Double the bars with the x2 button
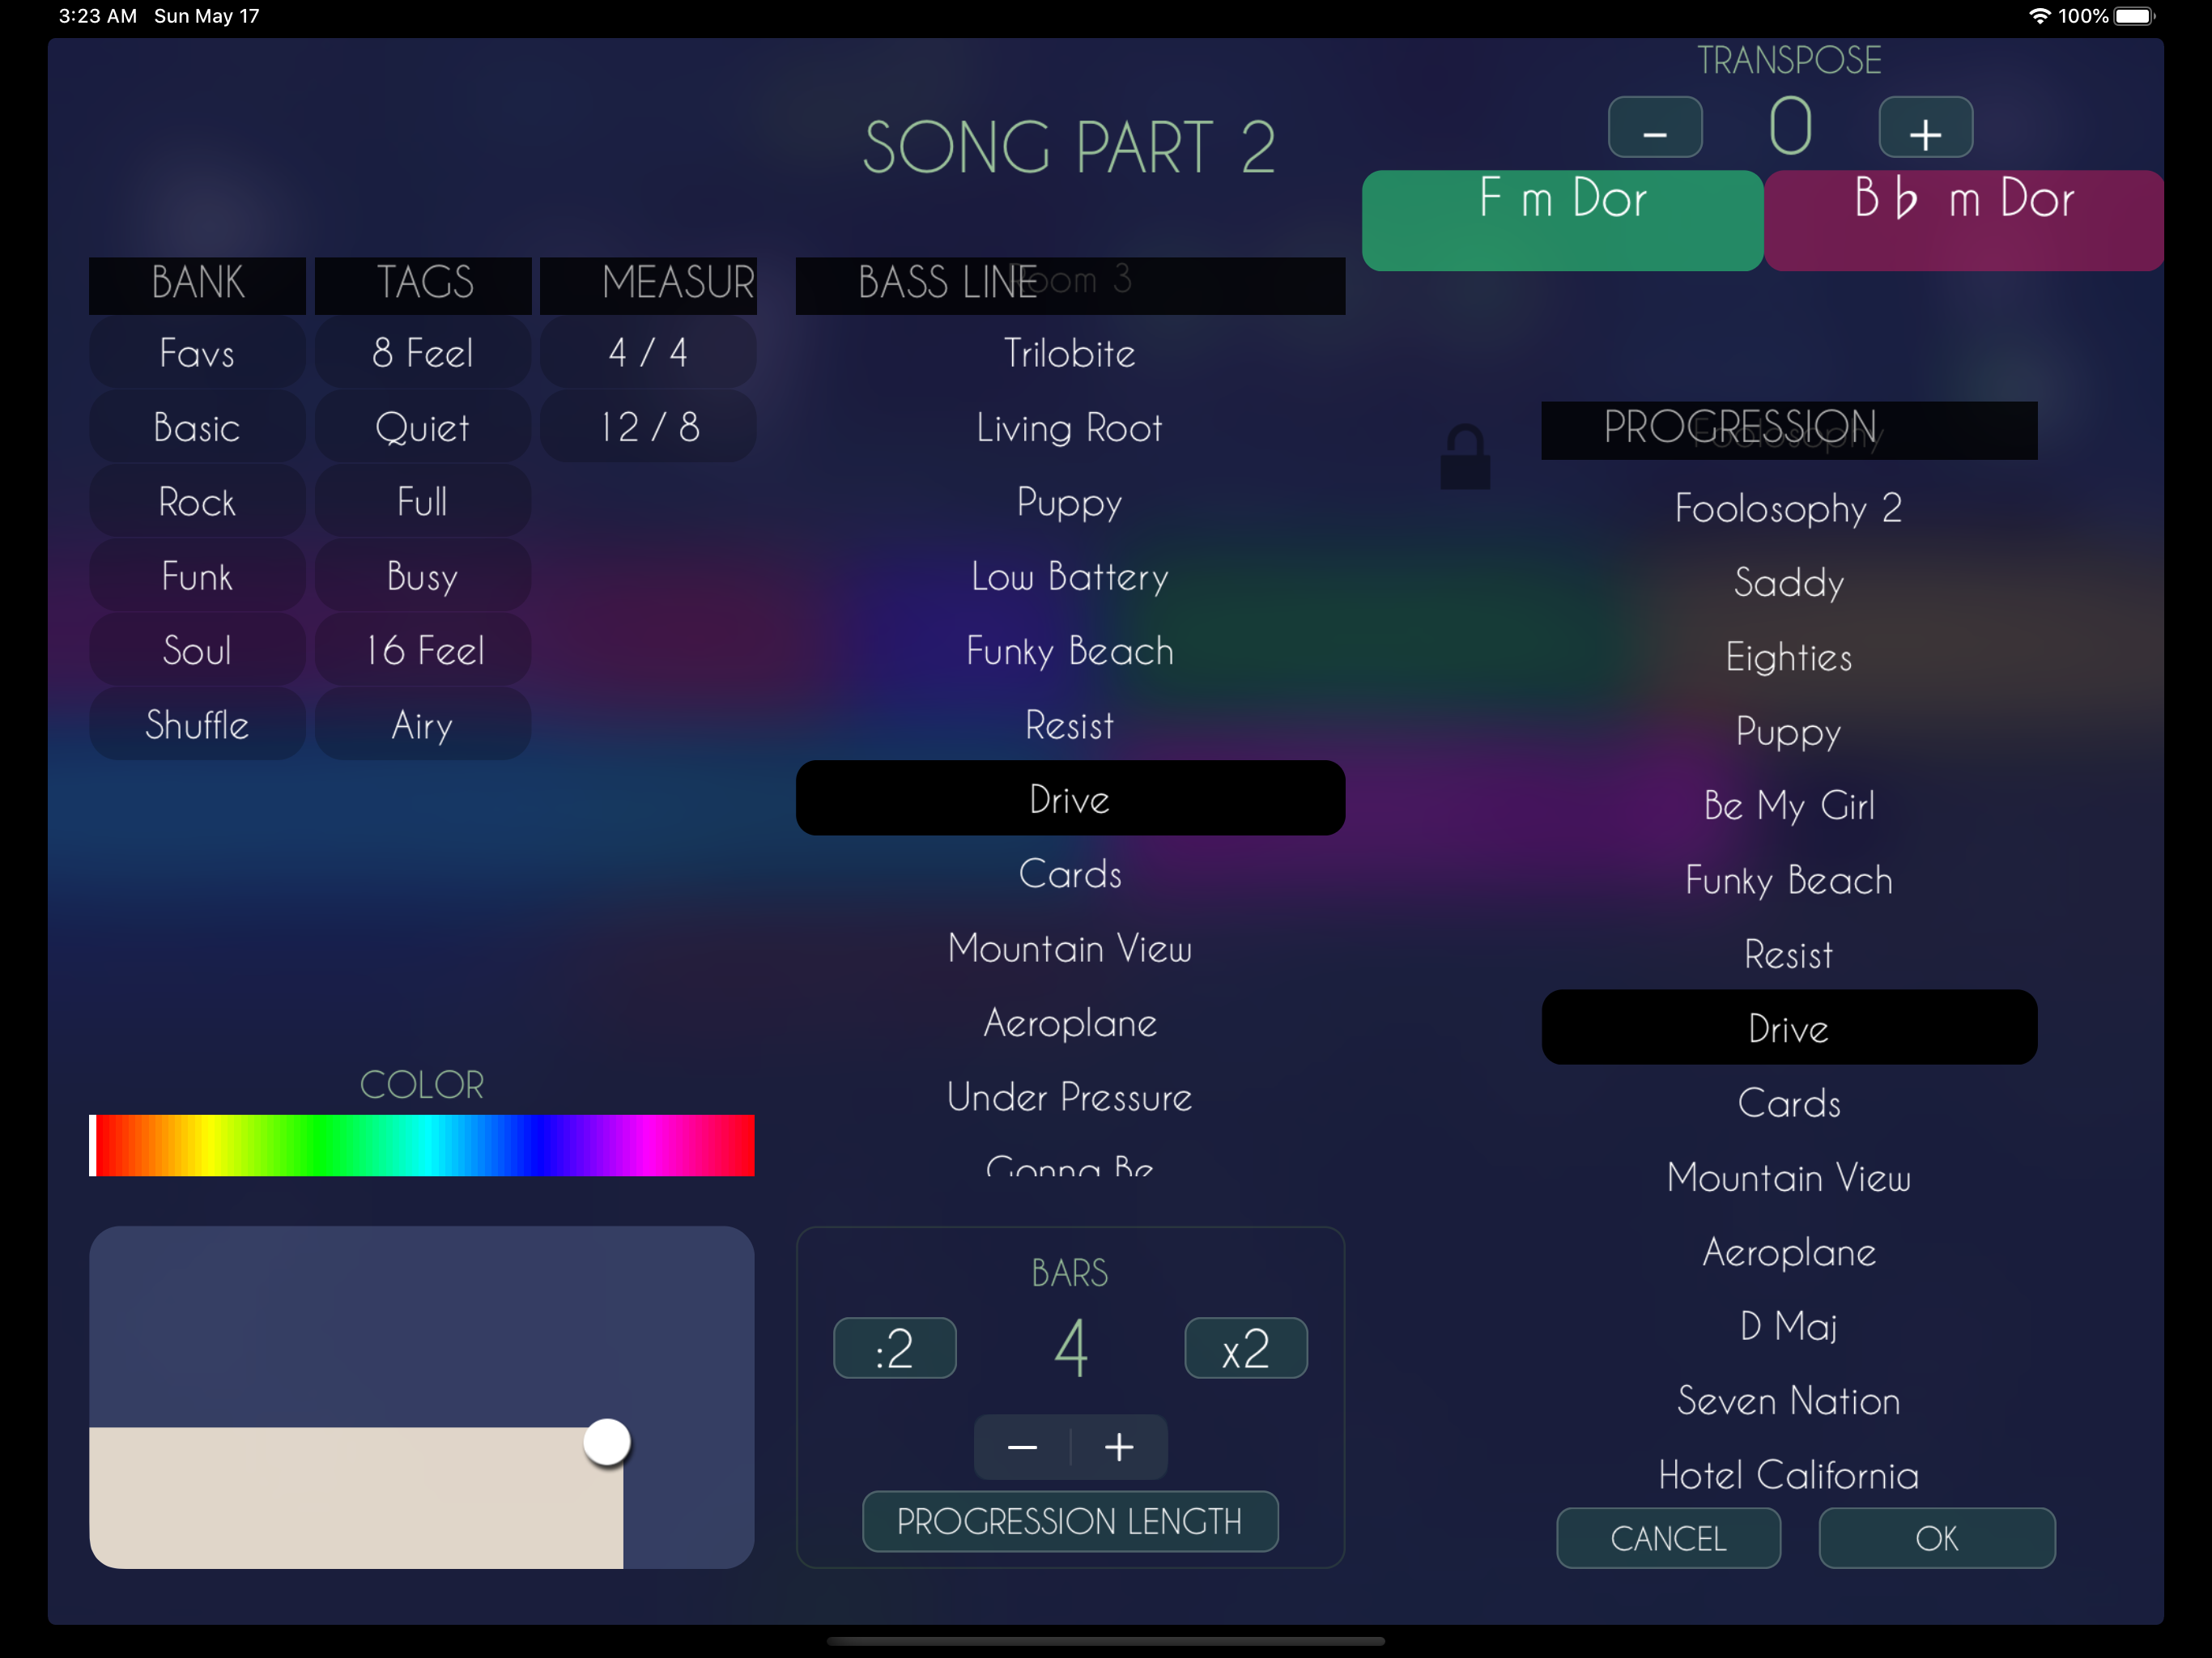This screenshot has width=2212, height=1658. click(x=1245, y=1348)
